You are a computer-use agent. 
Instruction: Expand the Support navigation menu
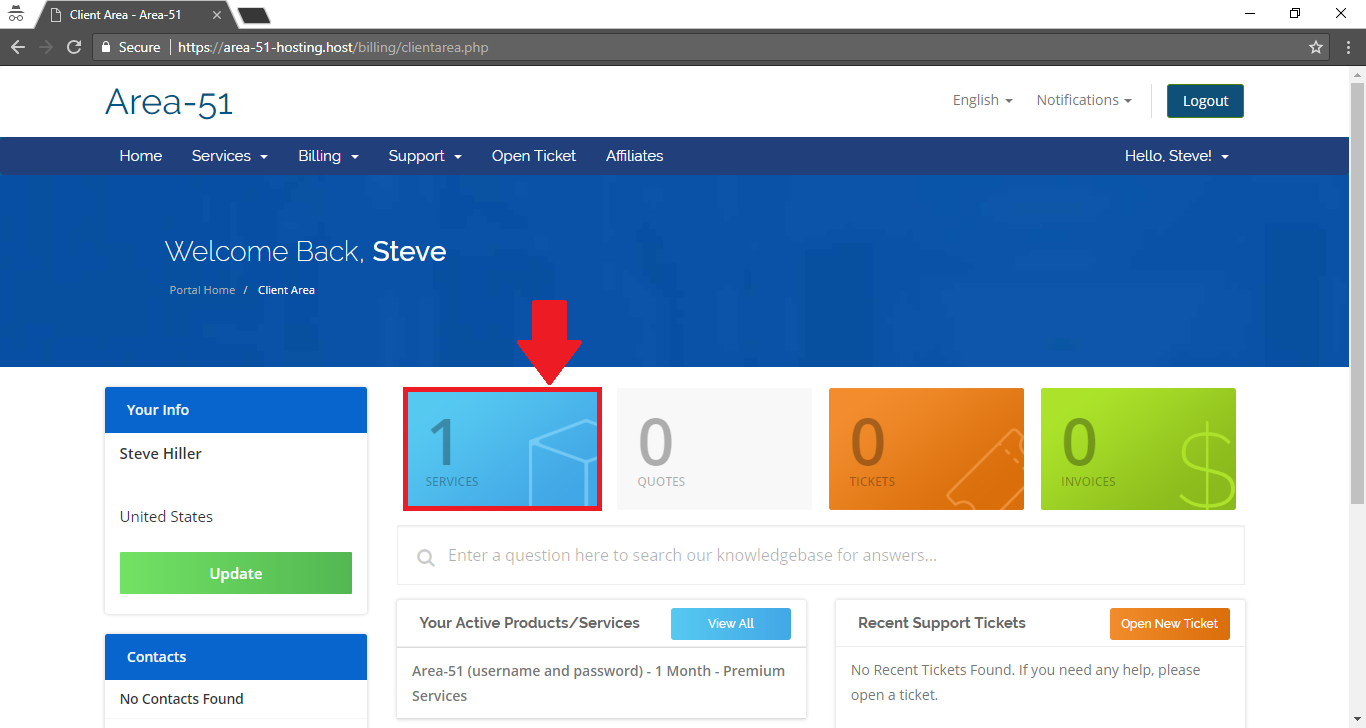pyautogui.click(x=425, y=156)
